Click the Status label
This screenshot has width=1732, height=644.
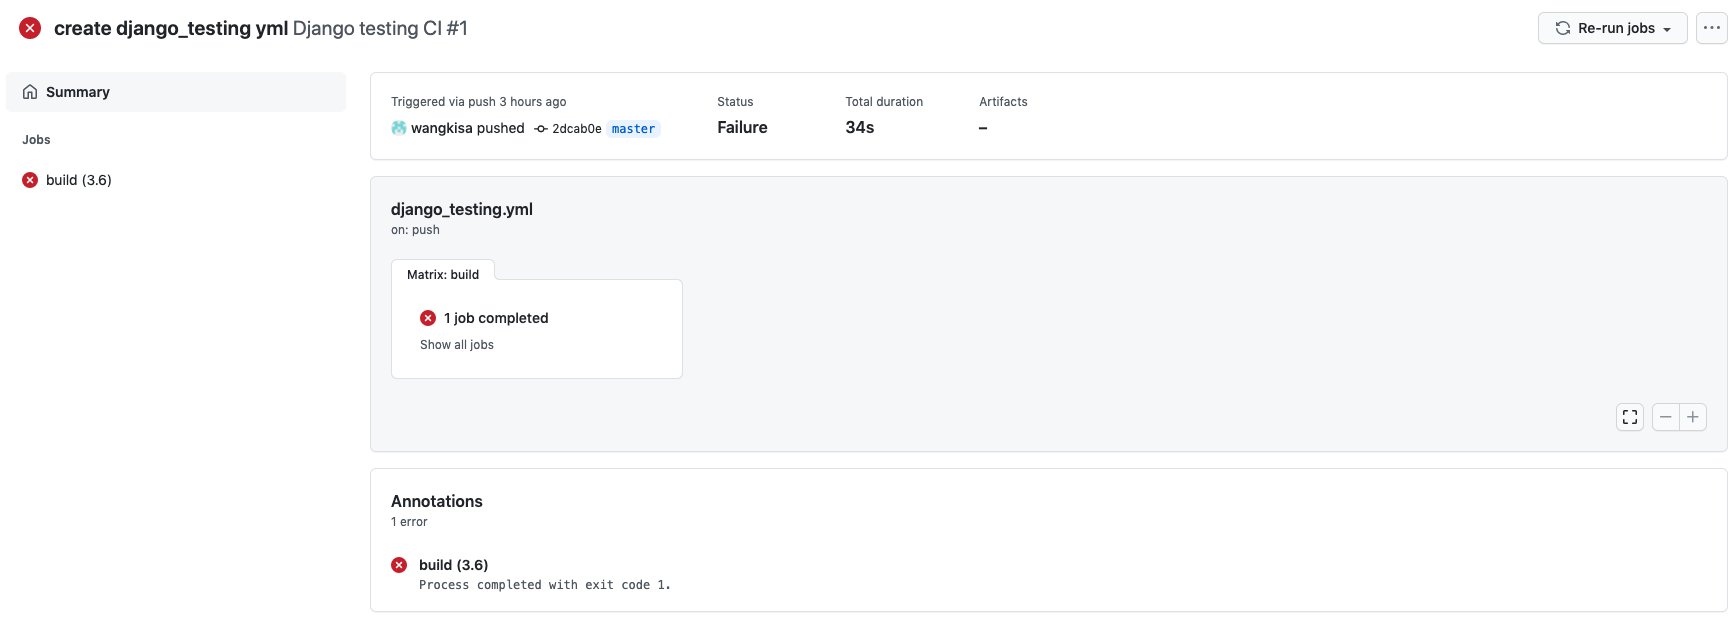point(735,102)
